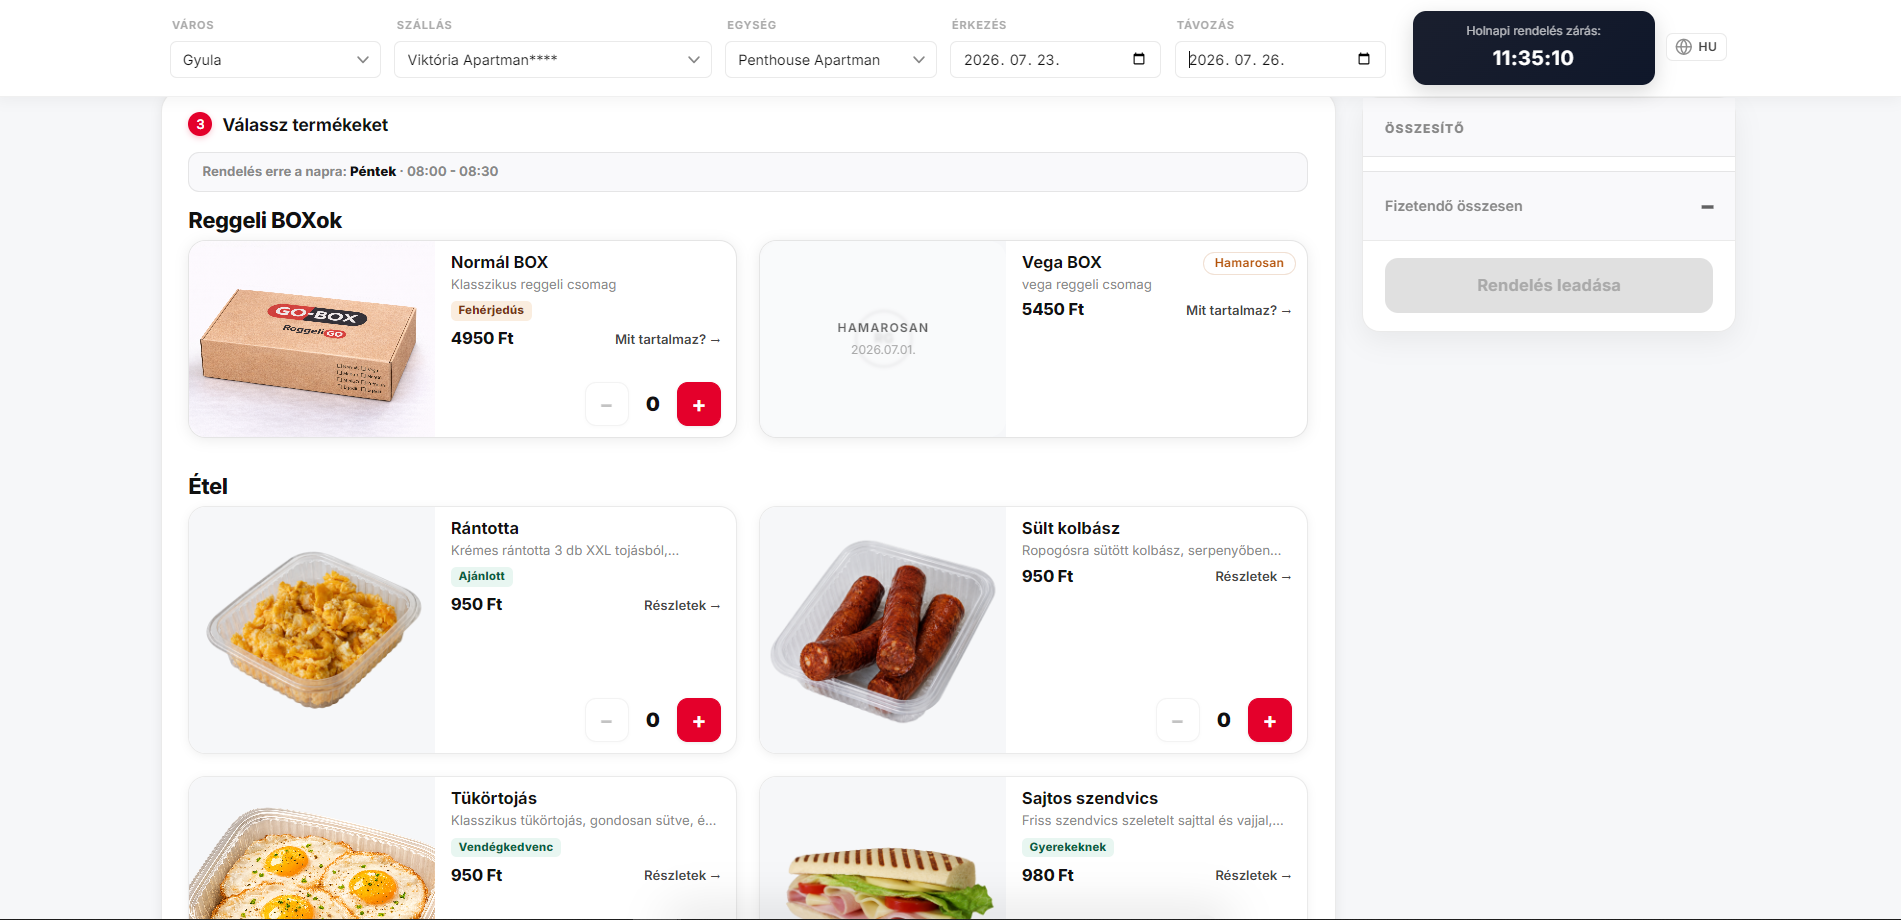
Task: Open Részletek link for Rántotta
Action: (682, 606)
